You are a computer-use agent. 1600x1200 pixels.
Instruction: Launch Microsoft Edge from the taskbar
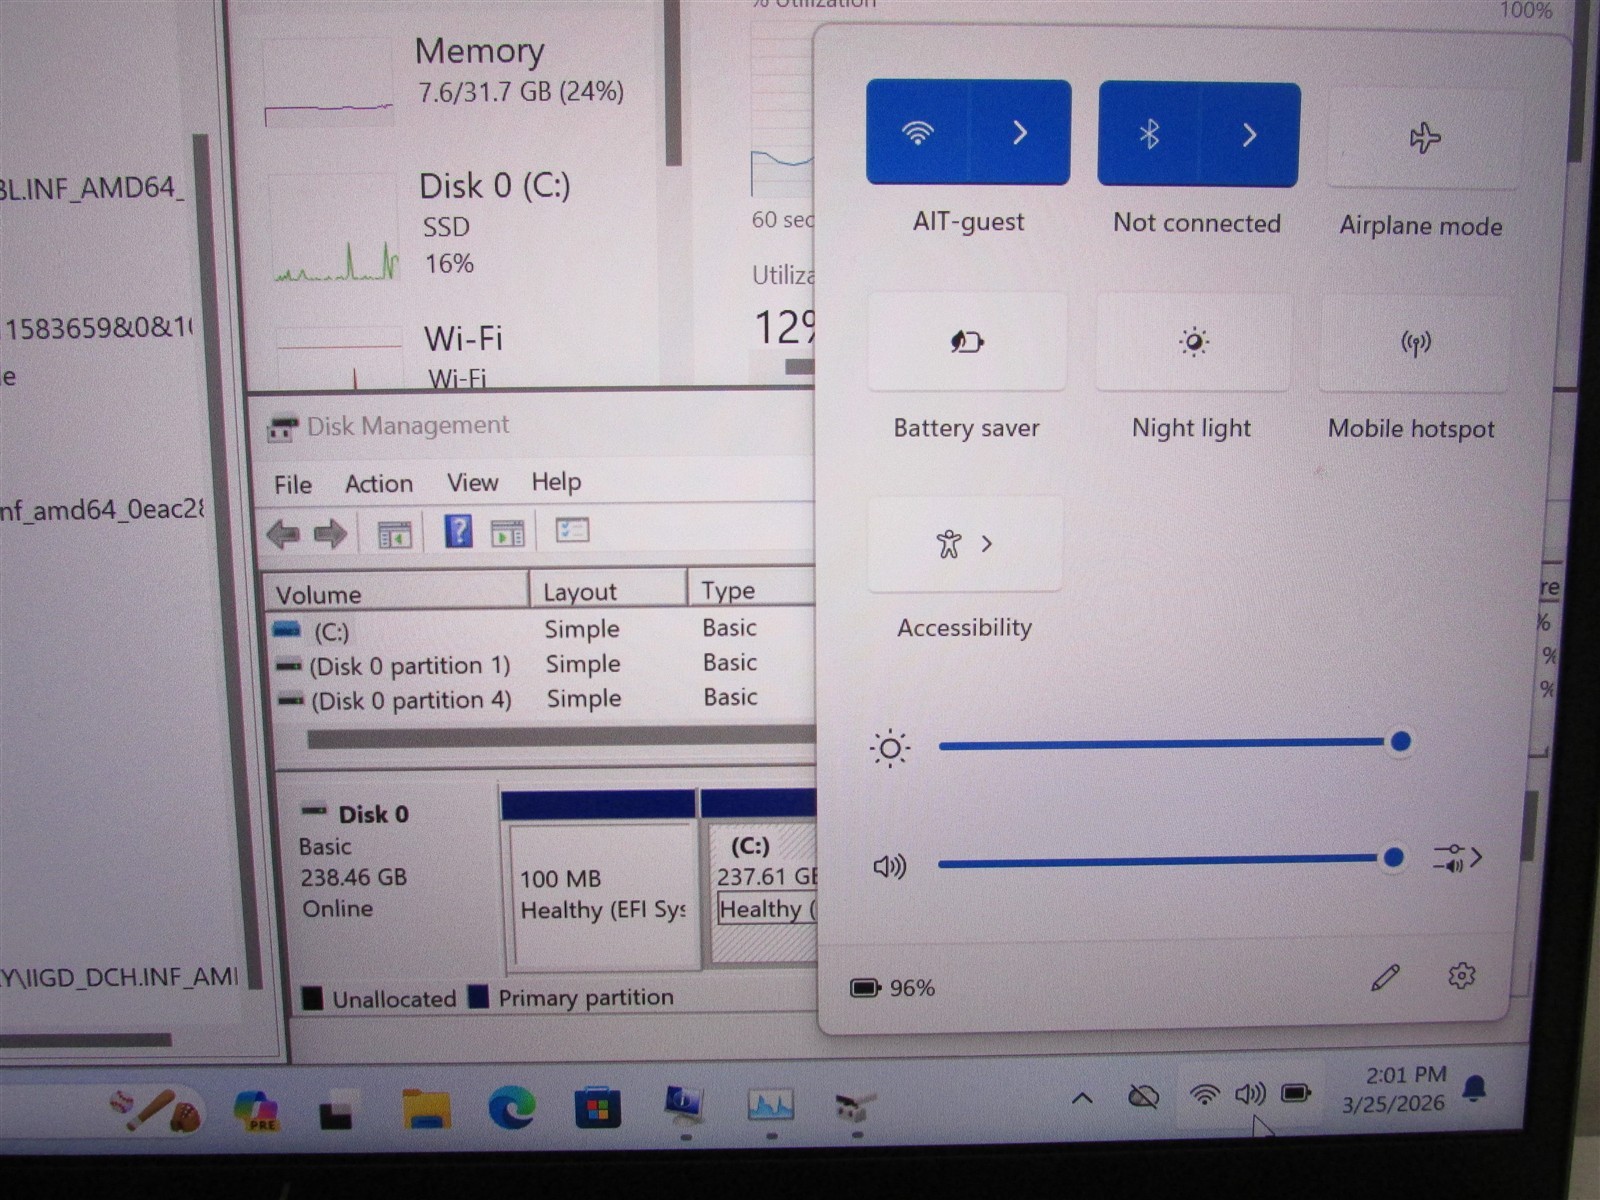[512, 1108]
